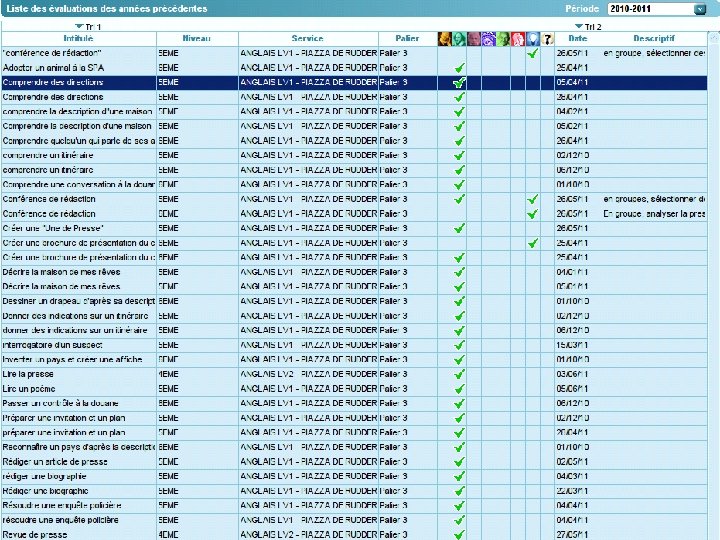The image size is (720, 540).
Task: Click date 15/03/11 in Interrogatoire row
Action: pos(573,345)
